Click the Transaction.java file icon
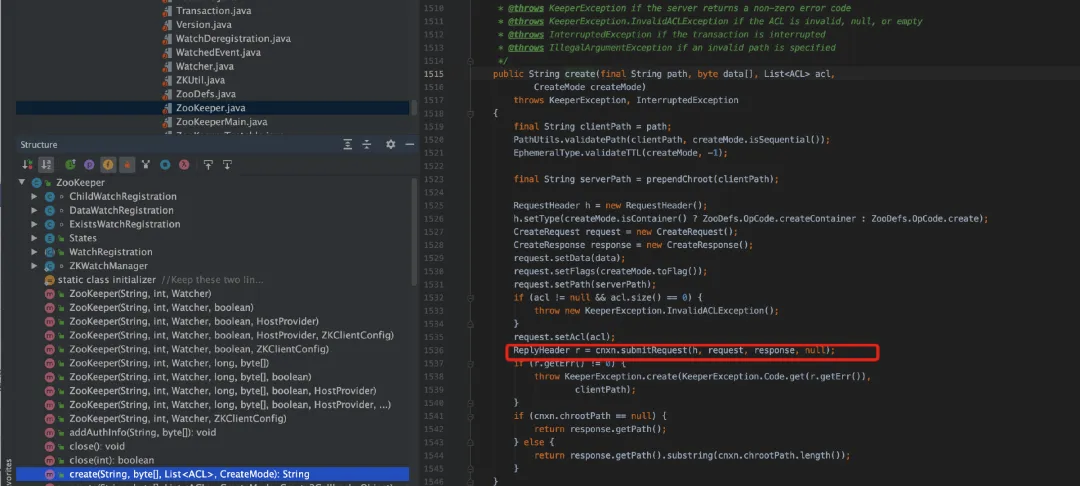 pyautogui.click(x=167, y=11)
